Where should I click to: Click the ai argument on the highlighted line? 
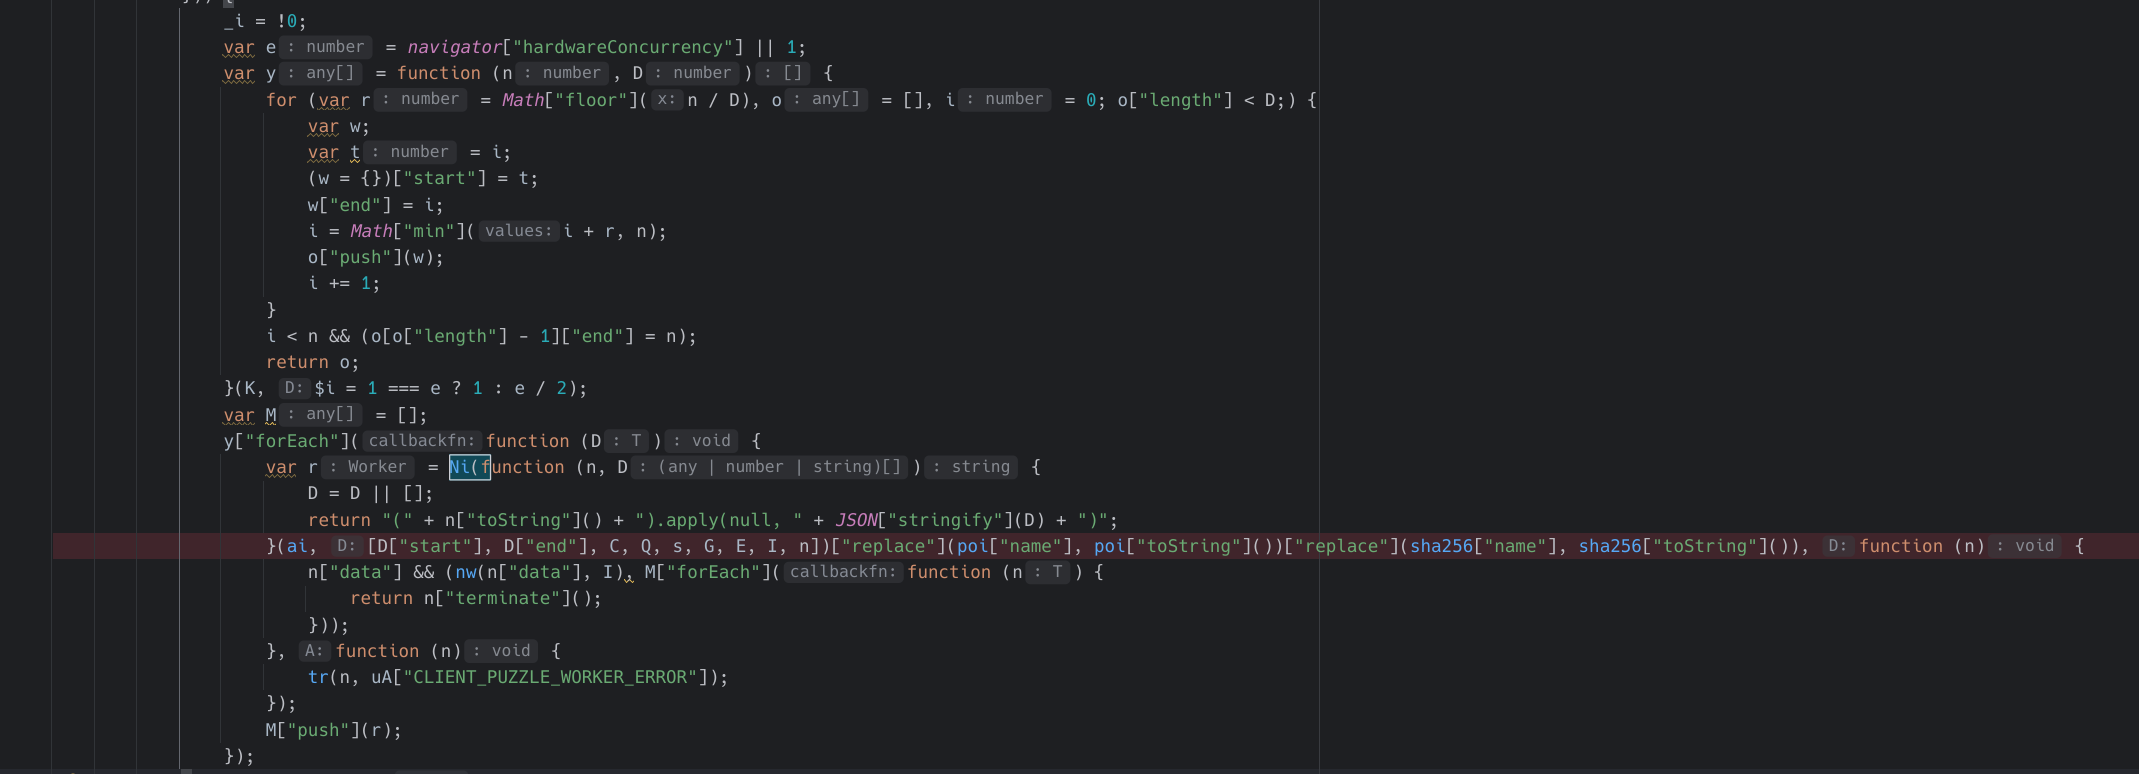(297, 546)
